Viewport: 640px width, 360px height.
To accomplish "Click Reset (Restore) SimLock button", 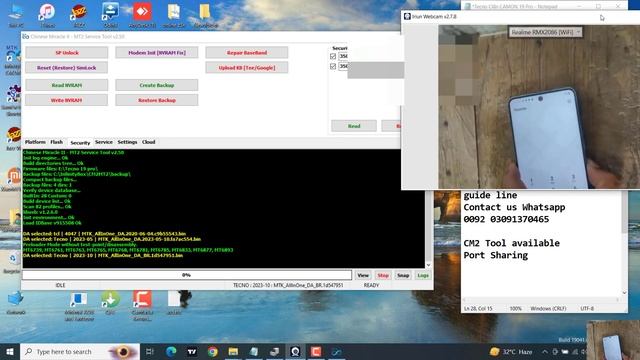I will pos(67,68).
